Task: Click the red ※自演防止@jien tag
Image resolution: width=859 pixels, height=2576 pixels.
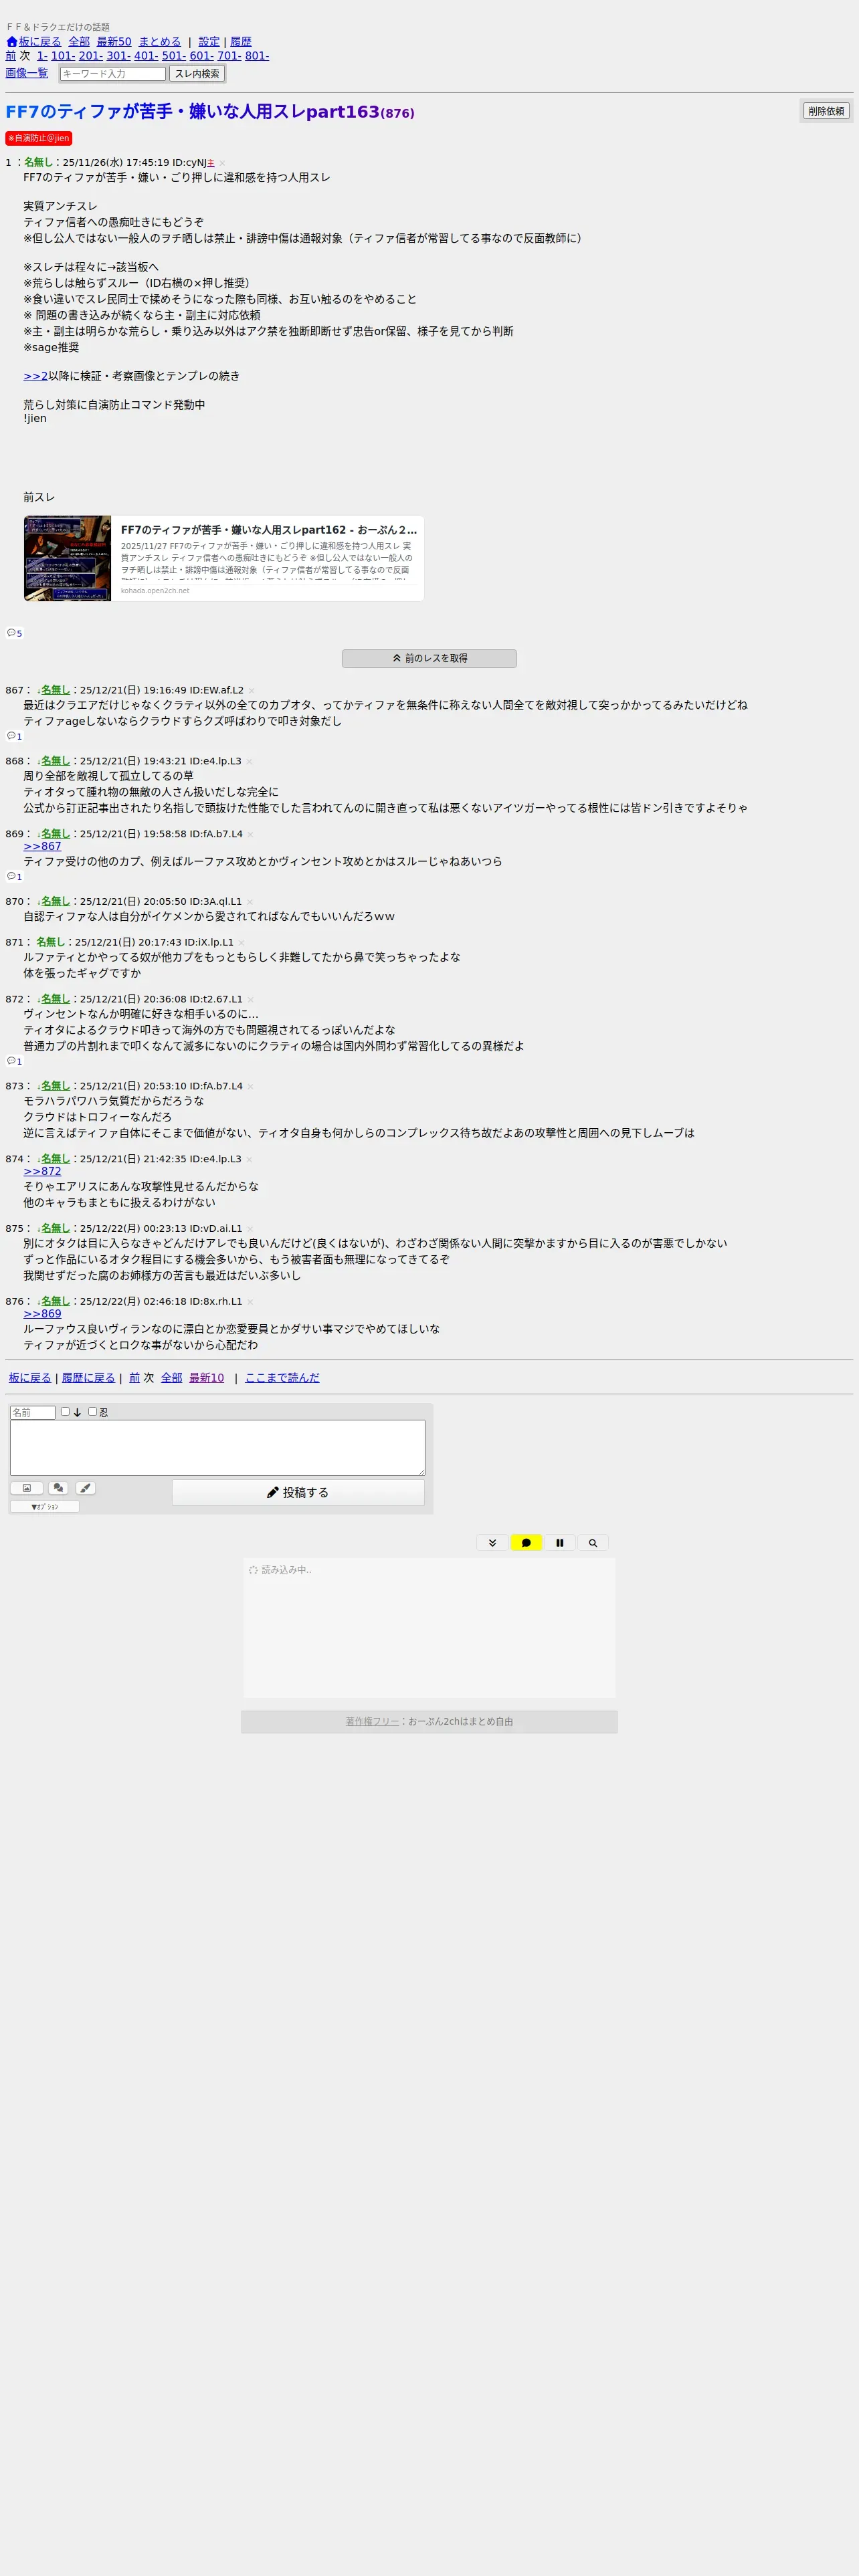Action: 39,138
